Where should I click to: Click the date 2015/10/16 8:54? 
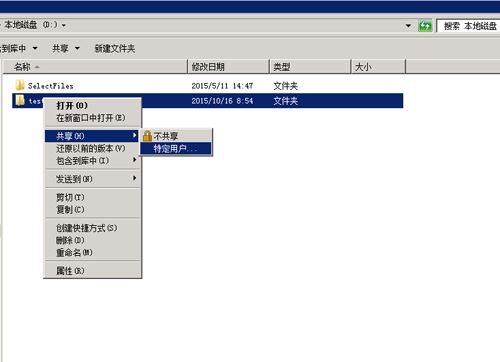[222, 101]
